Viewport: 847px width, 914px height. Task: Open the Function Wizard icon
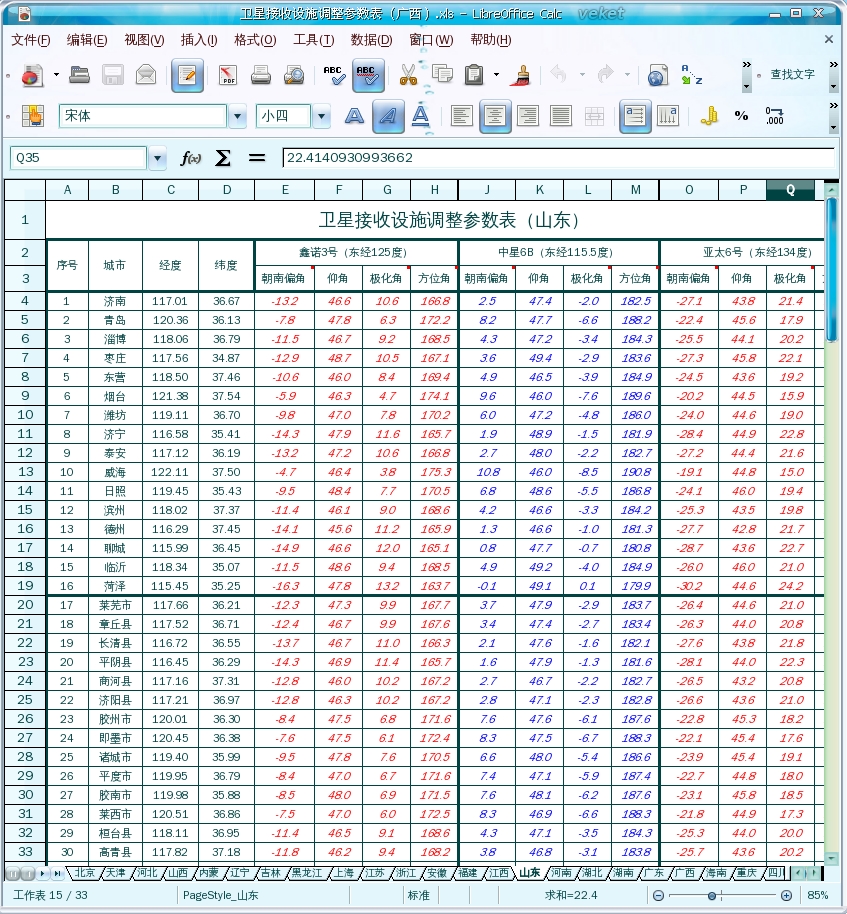191,158
